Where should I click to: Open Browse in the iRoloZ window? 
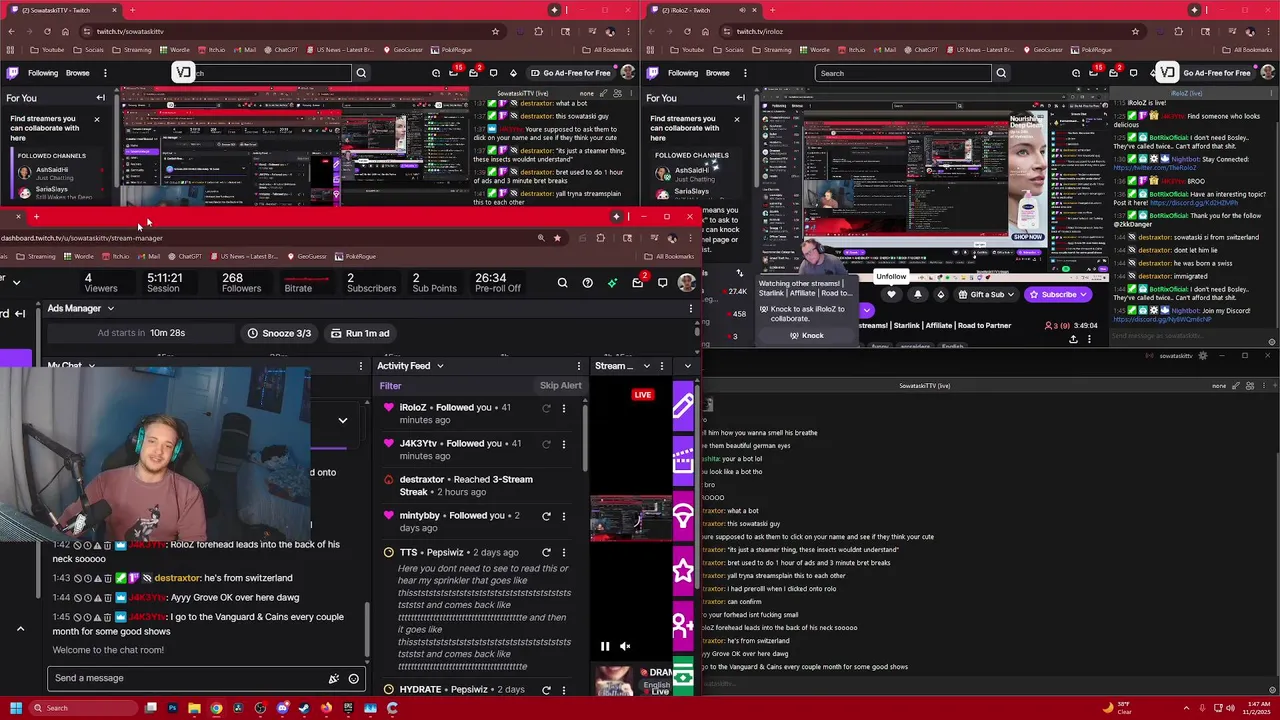pos(718,73)
